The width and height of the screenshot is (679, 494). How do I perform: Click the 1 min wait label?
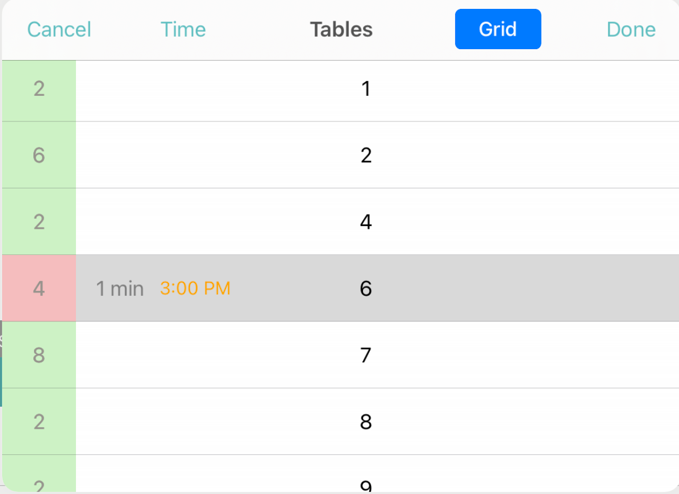(x=120, y=288)
